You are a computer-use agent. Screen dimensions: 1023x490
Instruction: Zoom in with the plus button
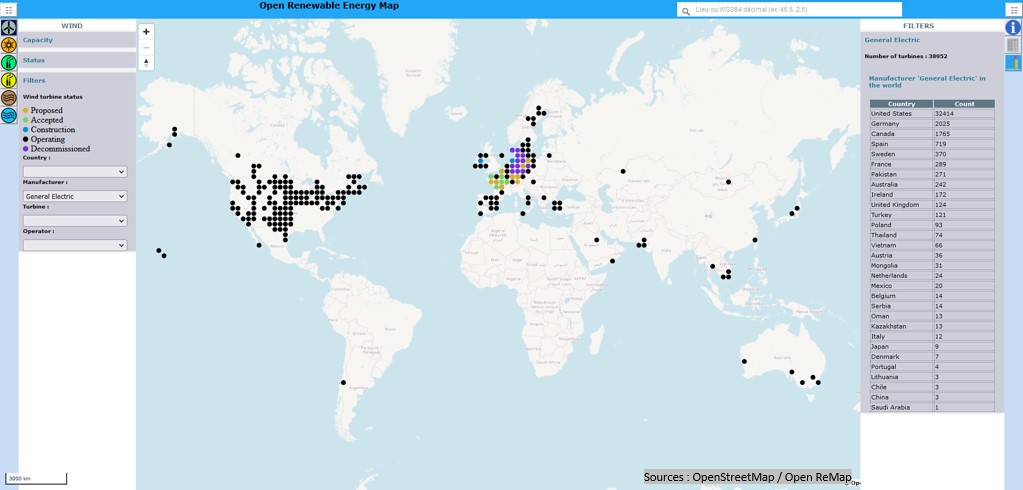pyautogui.click(x=146, y=31)
